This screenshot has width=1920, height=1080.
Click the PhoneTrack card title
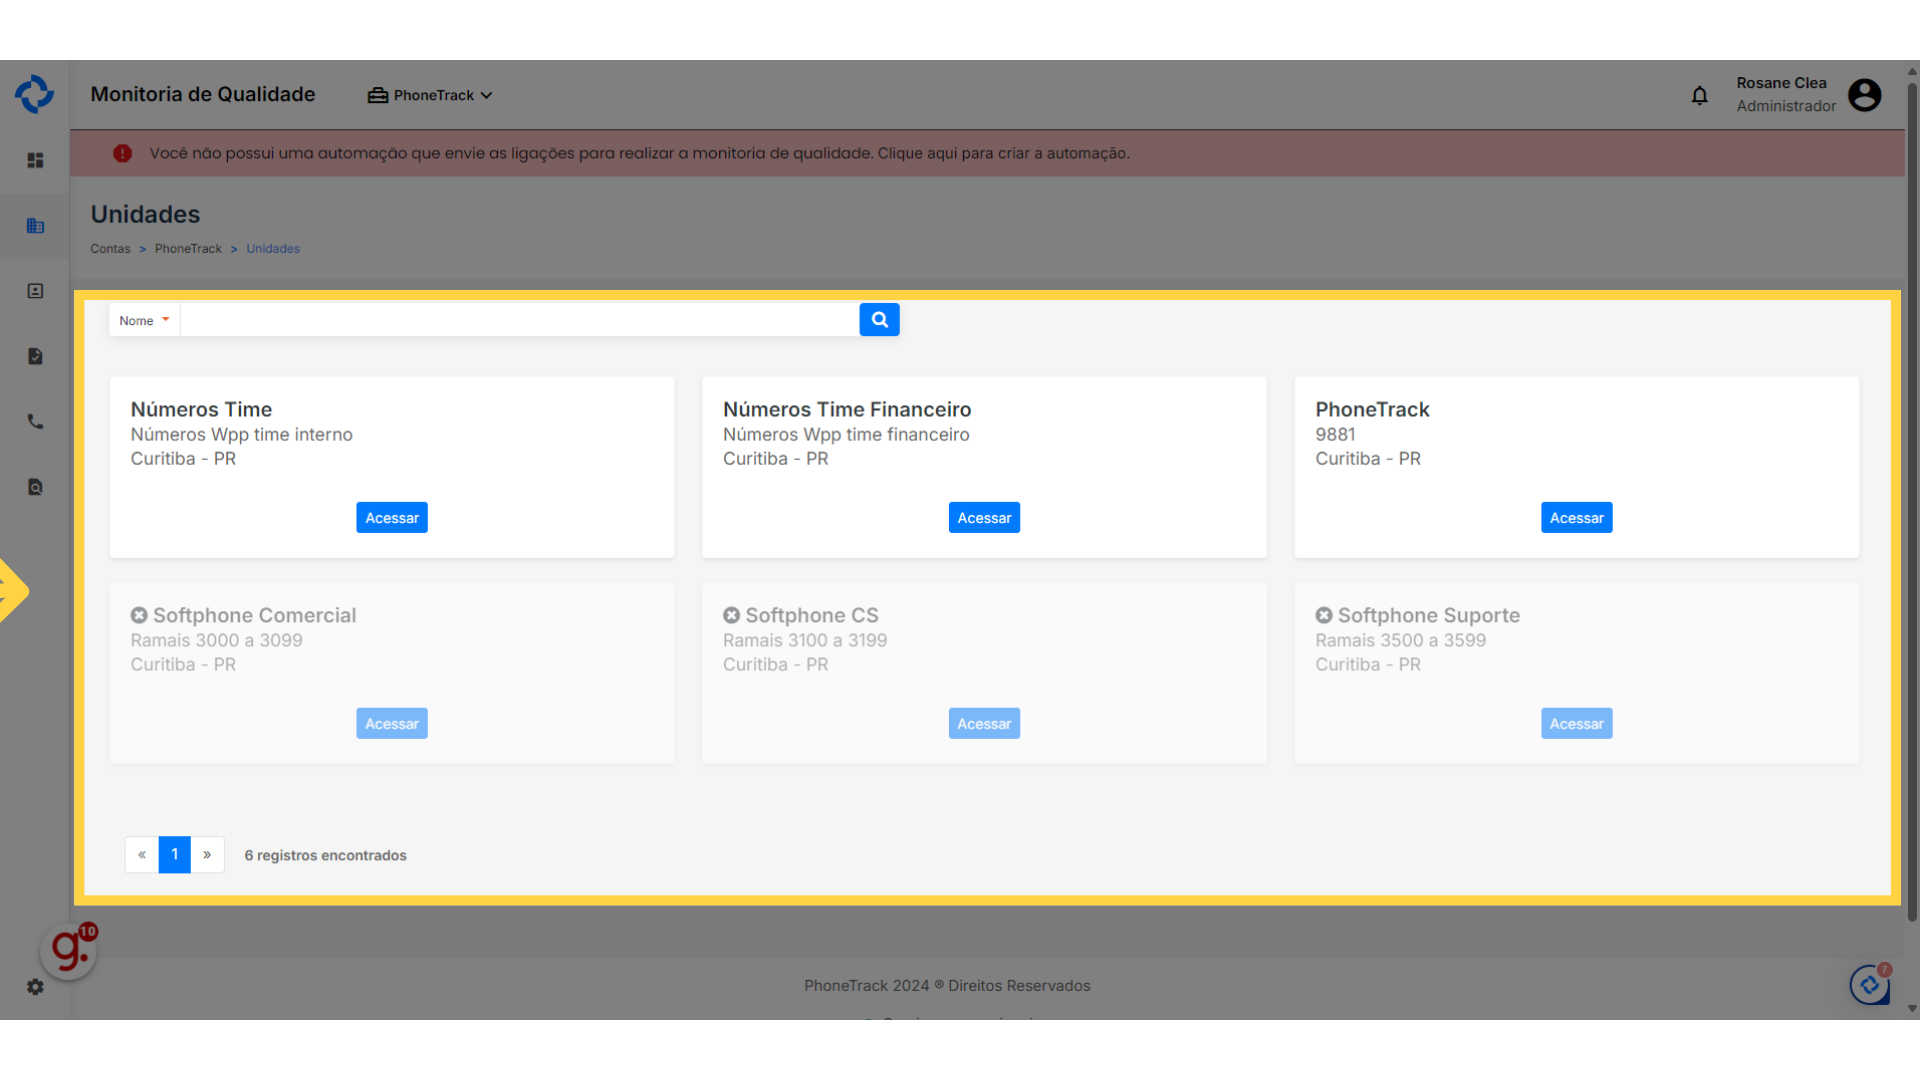1372,409
